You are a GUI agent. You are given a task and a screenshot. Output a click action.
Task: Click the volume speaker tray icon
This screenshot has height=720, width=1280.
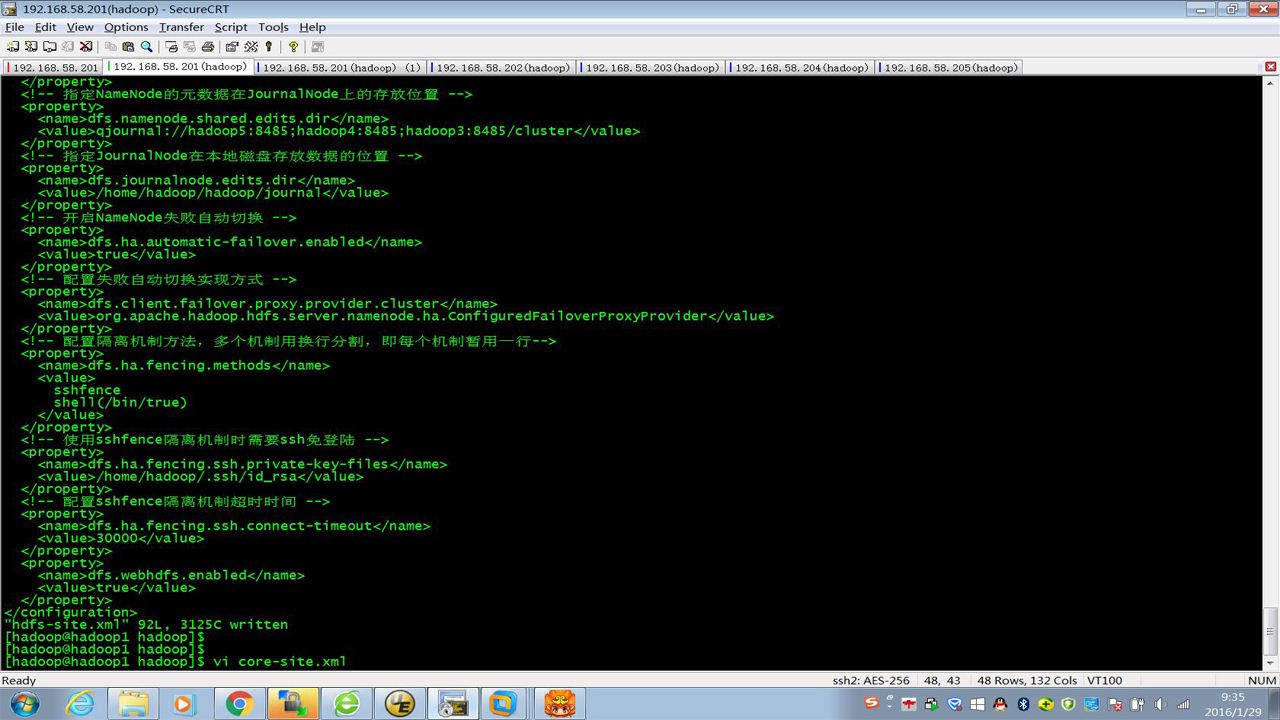click(x=1159, y=704)
